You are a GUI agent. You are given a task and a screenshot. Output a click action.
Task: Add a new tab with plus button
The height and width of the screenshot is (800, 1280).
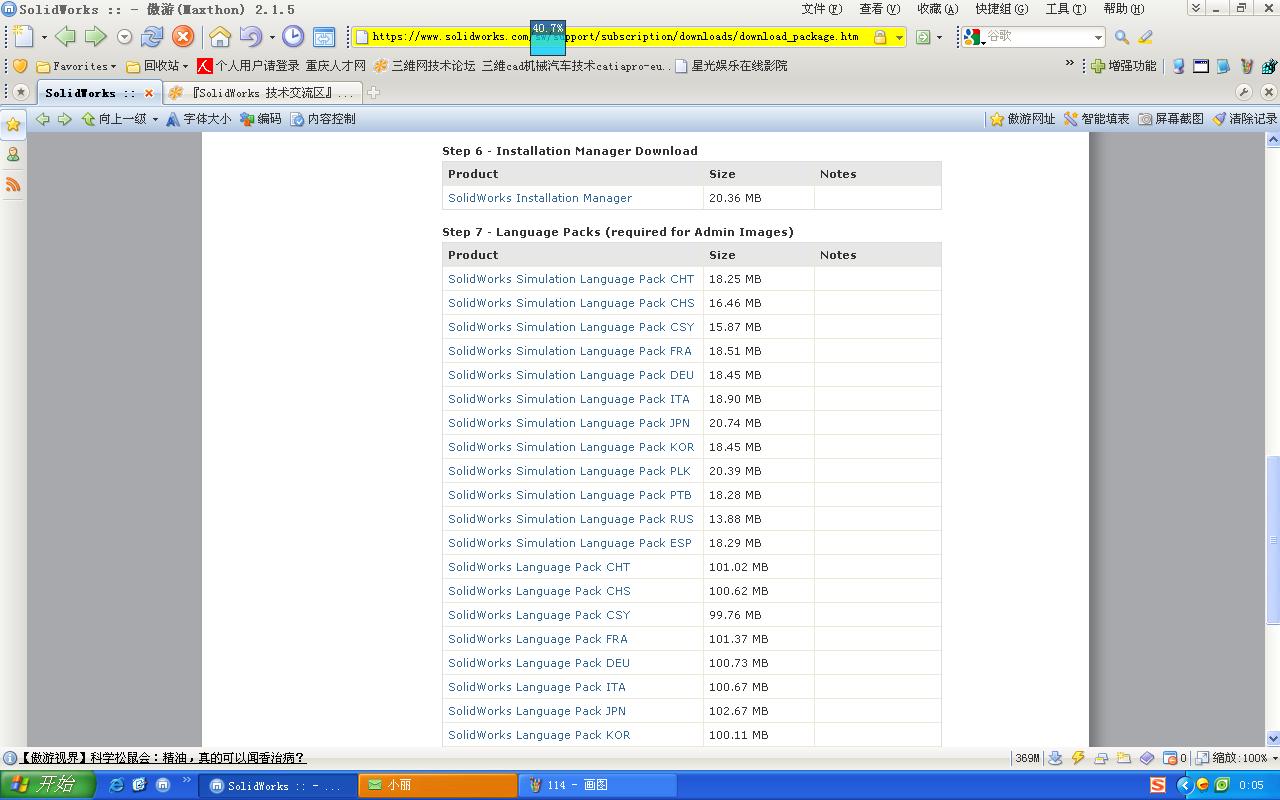pos(373,93)
